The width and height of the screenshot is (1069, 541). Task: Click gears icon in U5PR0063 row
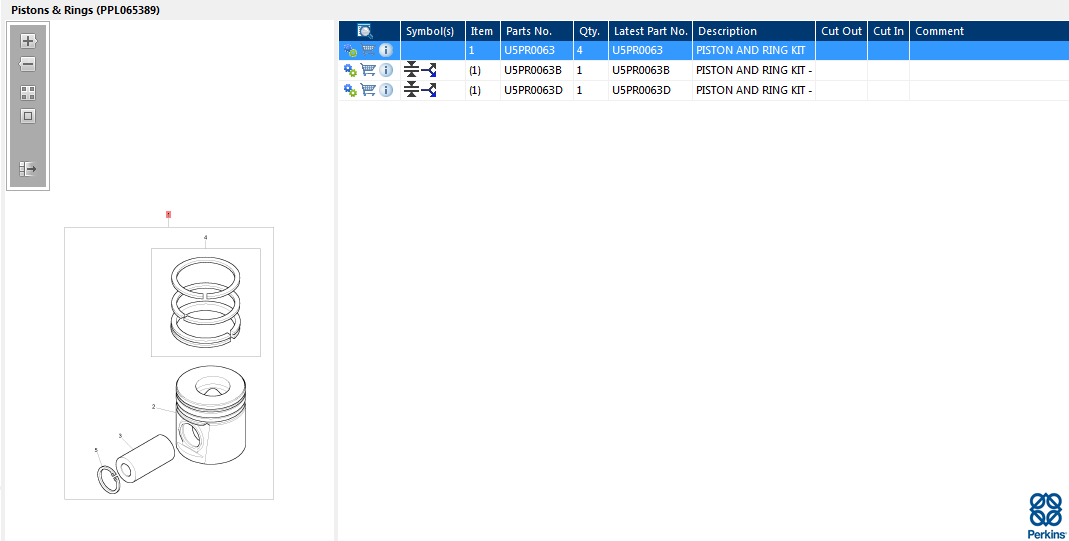click(x=350, y=50)
